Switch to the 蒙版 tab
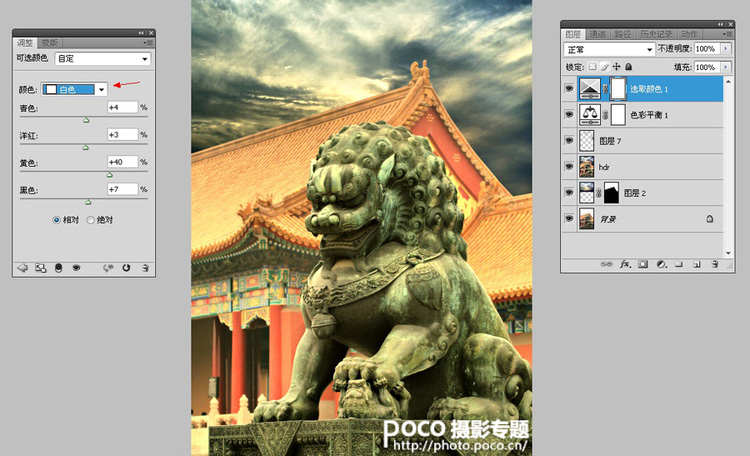Viewport: 750px width, 456px height. pos(49,43)
